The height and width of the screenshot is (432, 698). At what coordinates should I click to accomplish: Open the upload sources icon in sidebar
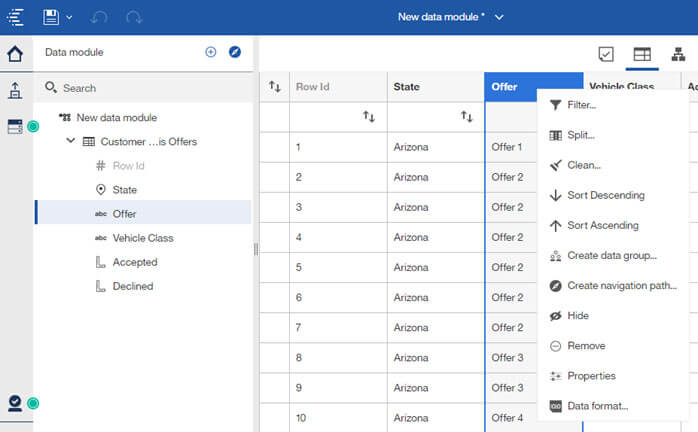tap(15, 90)
